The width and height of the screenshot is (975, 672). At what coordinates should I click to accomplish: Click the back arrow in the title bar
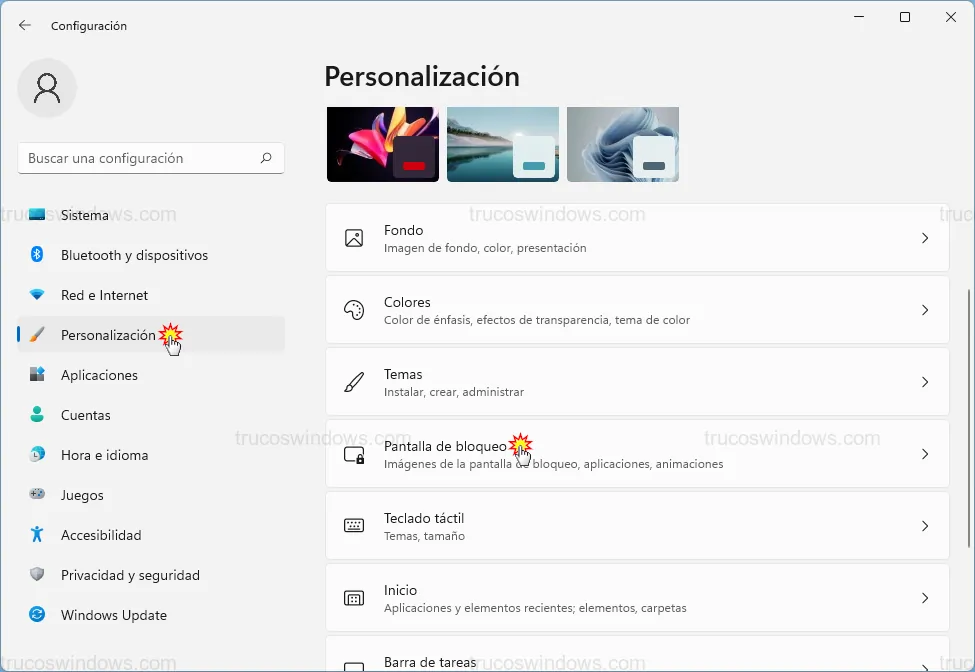[x=25, y=25]
